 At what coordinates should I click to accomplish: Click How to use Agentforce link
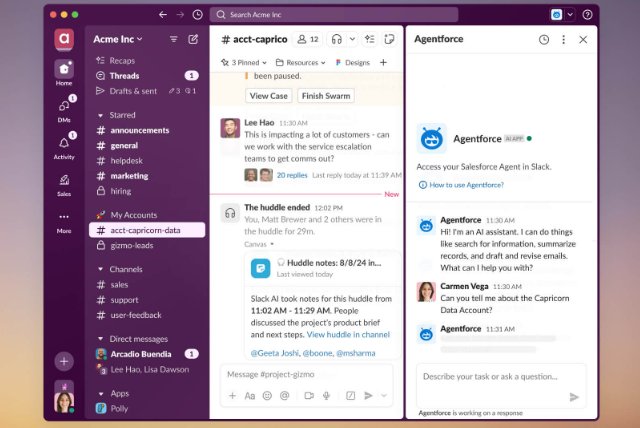(x=461, y=185)
